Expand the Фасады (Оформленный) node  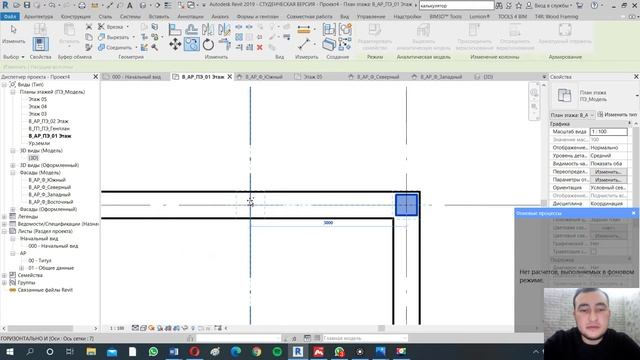(x=13, y=209)
